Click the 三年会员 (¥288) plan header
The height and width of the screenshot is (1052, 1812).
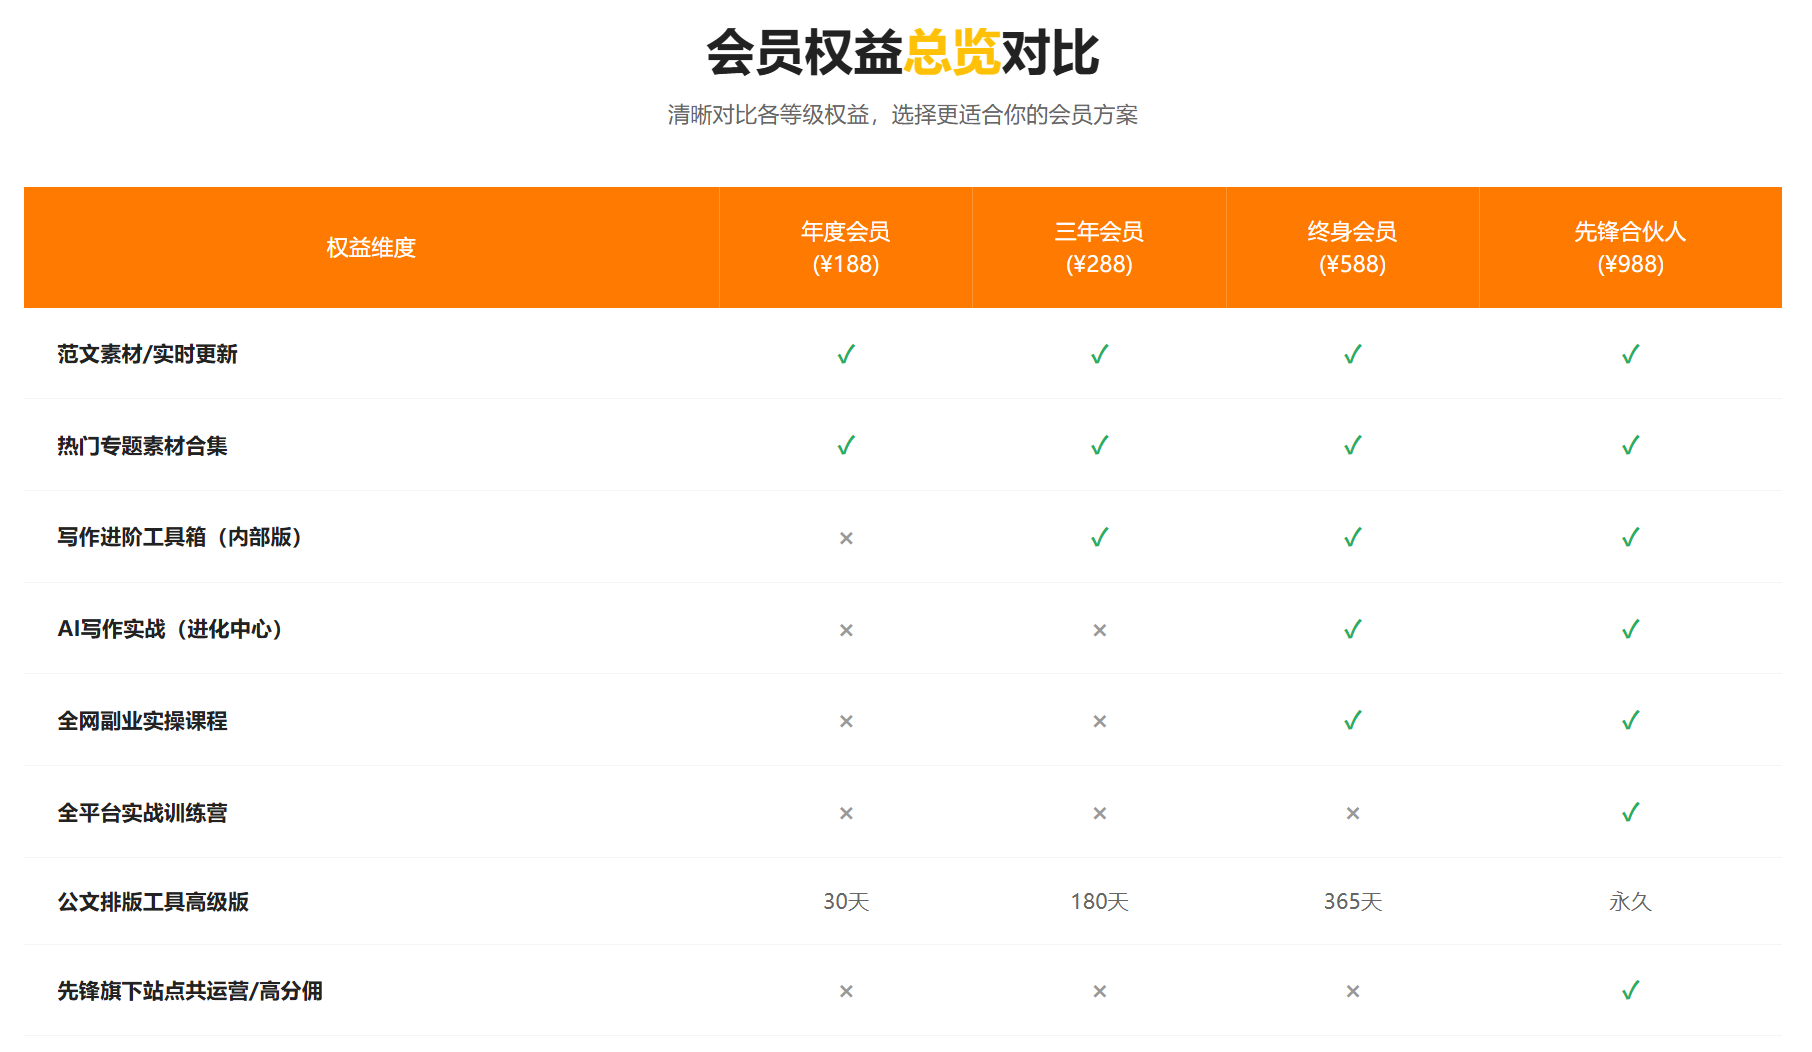[1099, 247]
